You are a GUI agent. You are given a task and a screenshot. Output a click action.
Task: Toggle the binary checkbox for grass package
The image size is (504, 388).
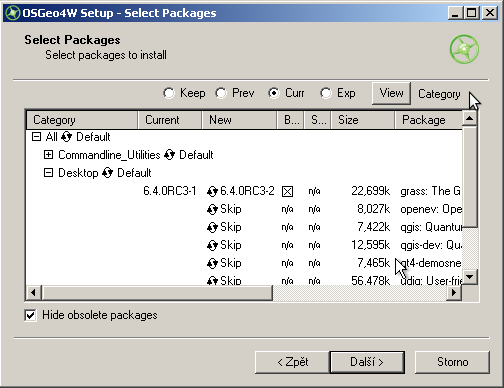pyautogui.click(x=287, y=191)
